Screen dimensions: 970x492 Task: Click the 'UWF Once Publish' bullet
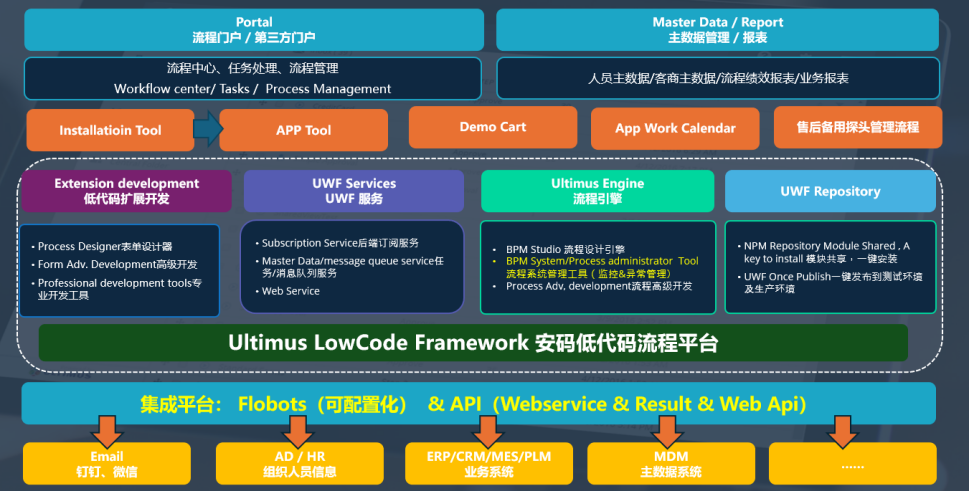pos(830,282)
